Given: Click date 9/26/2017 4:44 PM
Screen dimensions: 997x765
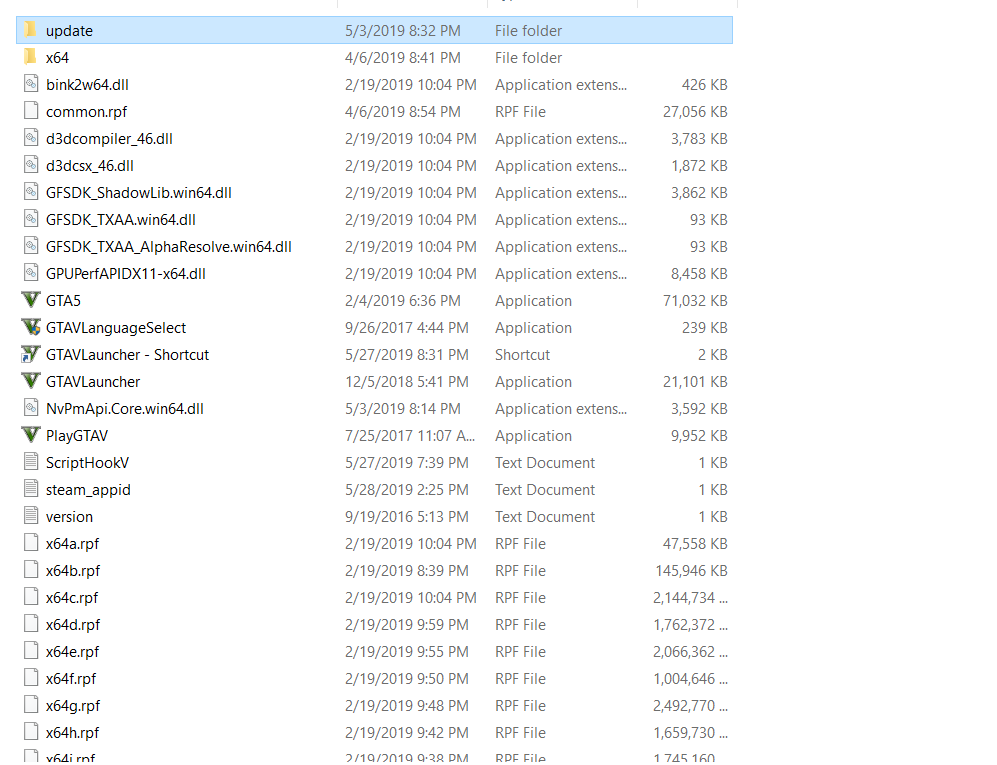Looking at the screenshot, I should (406, 328).
